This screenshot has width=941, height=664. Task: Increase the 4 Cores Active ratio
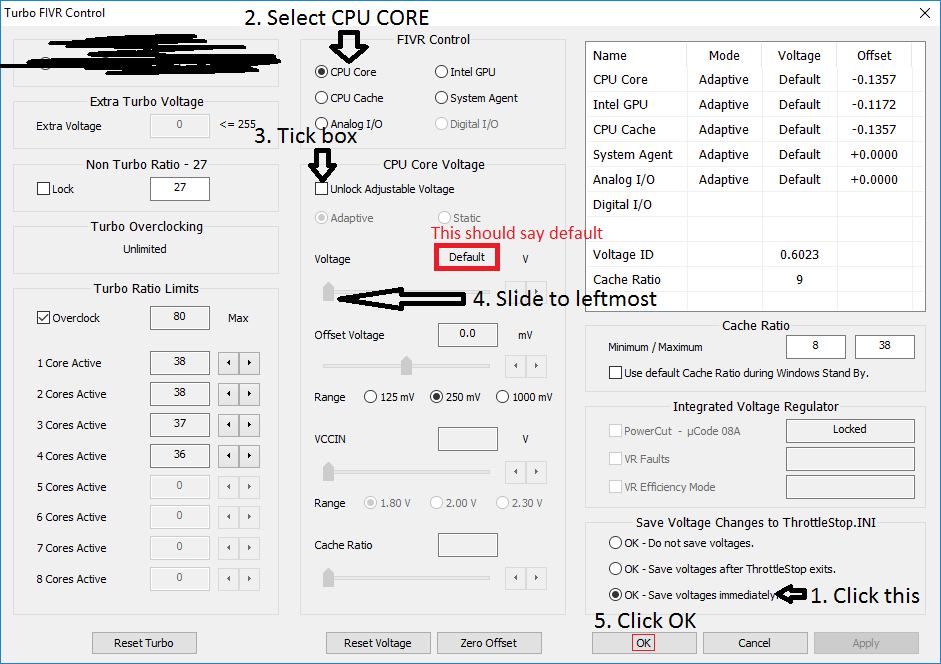250,456
